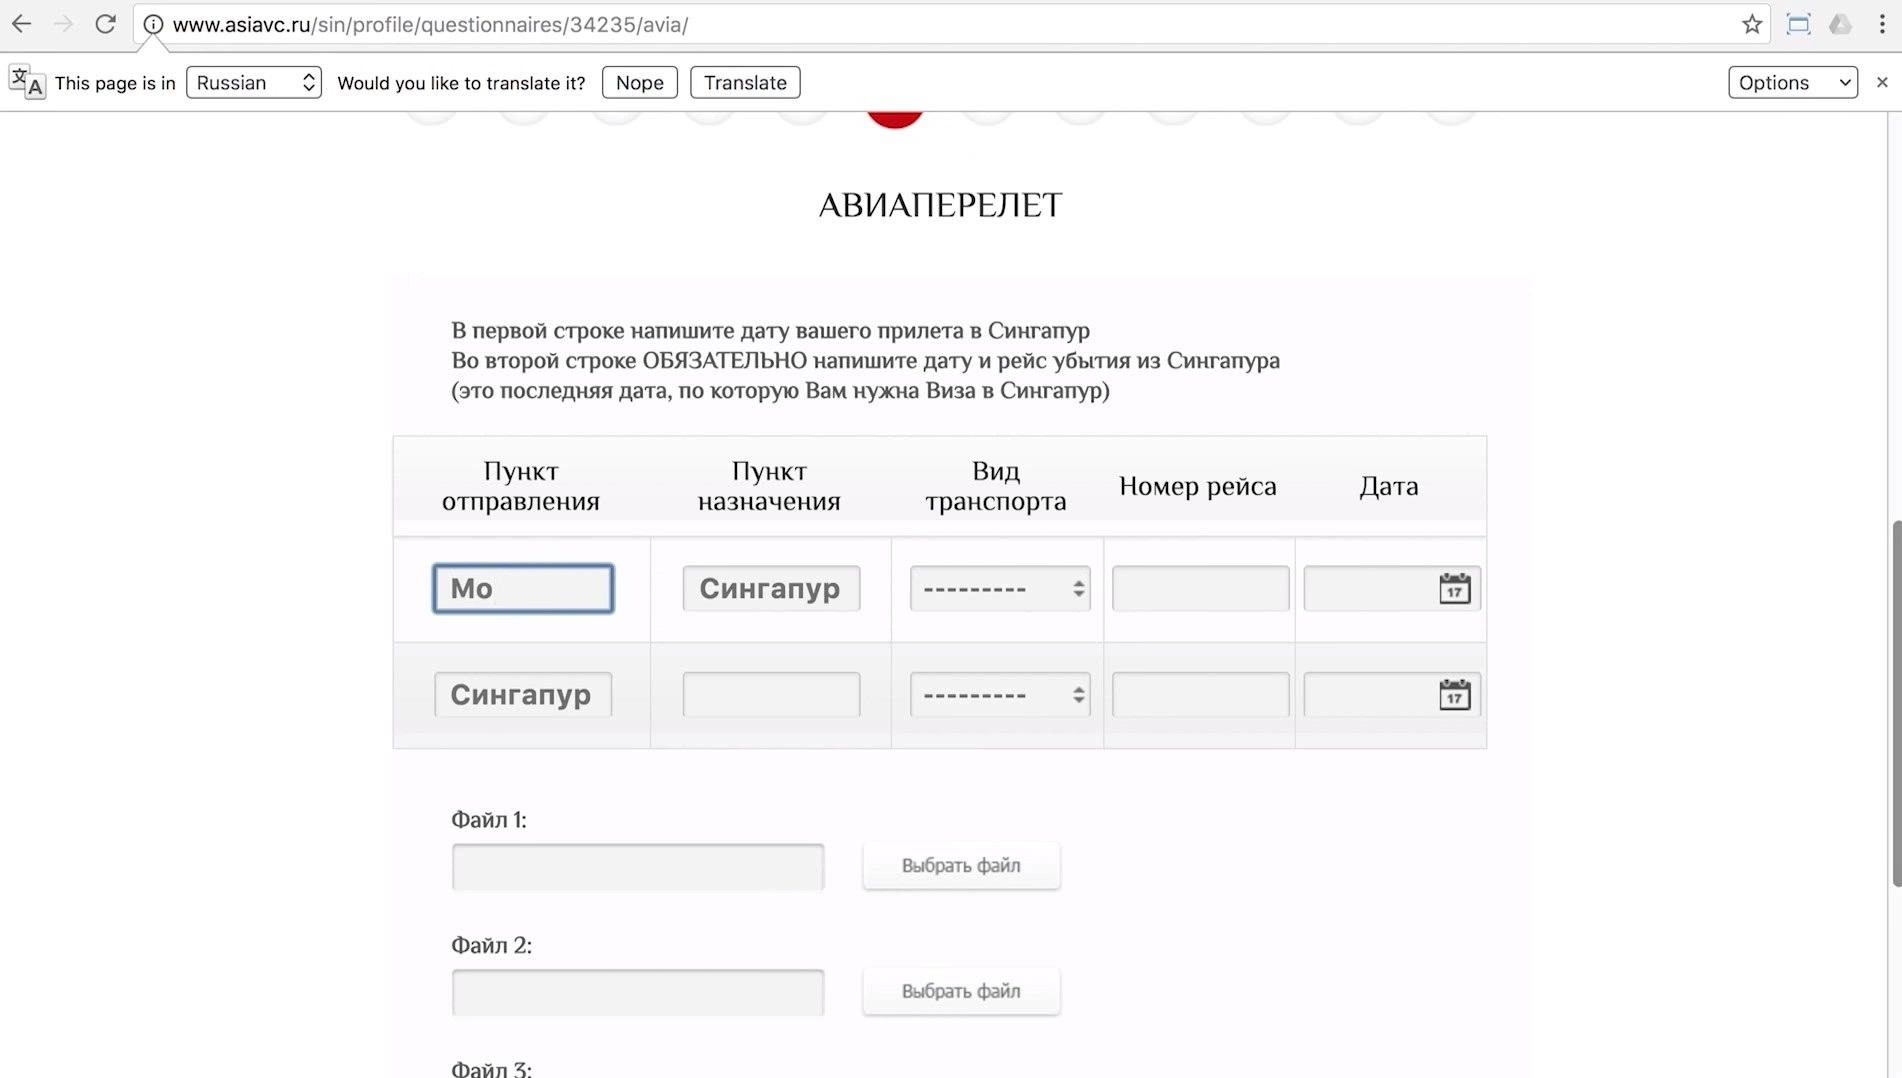Screen dimensions: 1902x1078
Task: Select transport type in second flight row
Action: click(x=999, y=694)
